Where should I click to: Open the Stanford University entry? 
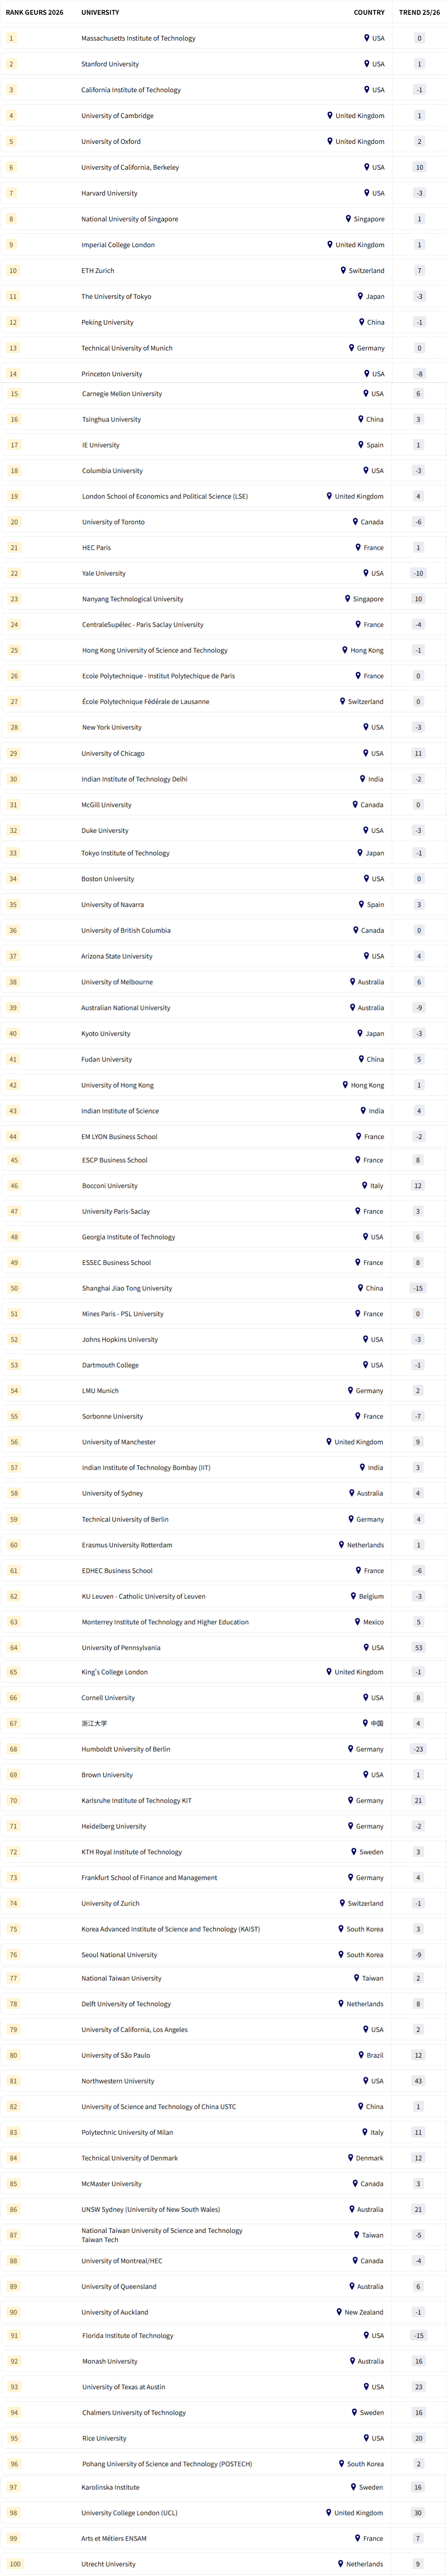point(110,64)
